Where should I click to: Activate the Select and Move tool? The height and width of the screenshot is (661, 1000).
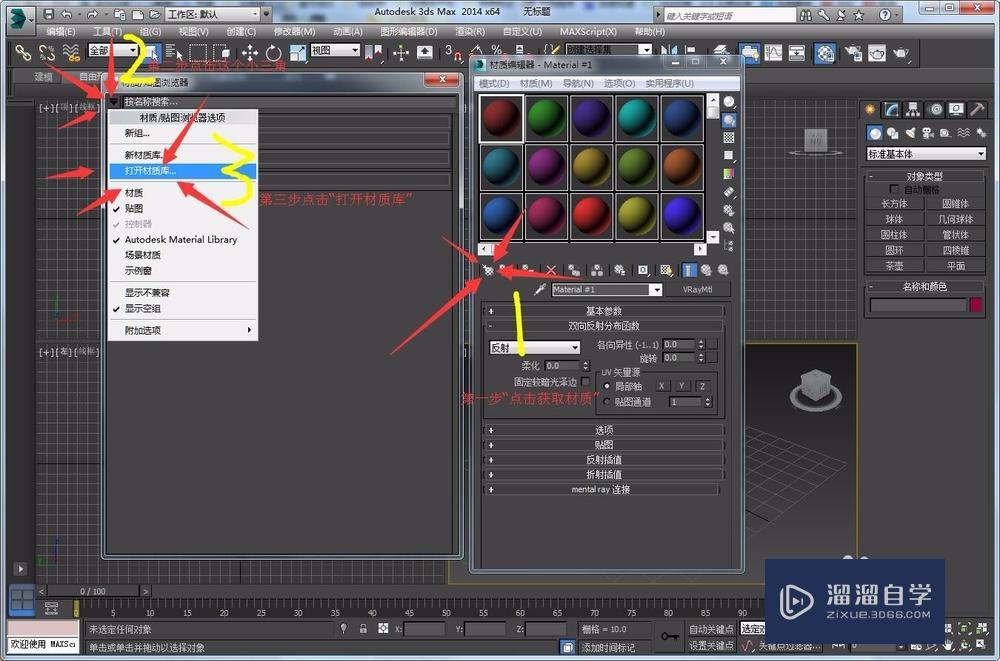[x=249, y=52]
